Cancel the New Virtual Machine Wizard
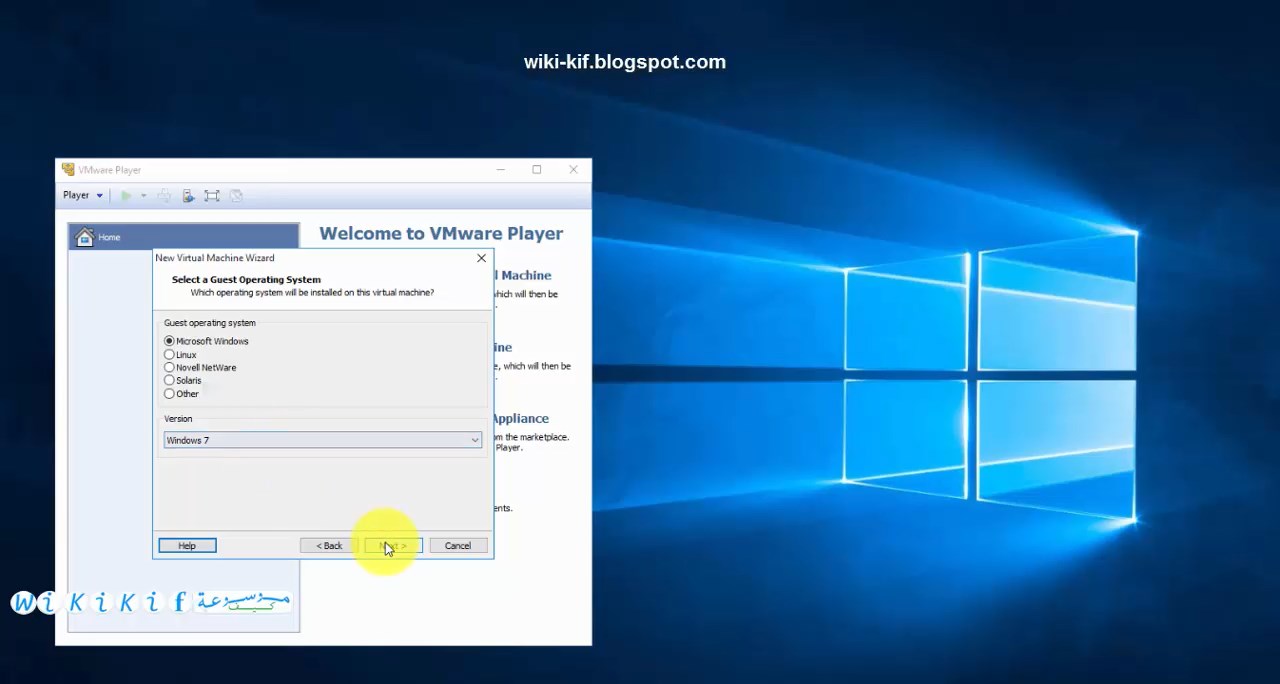 point(458,545)
